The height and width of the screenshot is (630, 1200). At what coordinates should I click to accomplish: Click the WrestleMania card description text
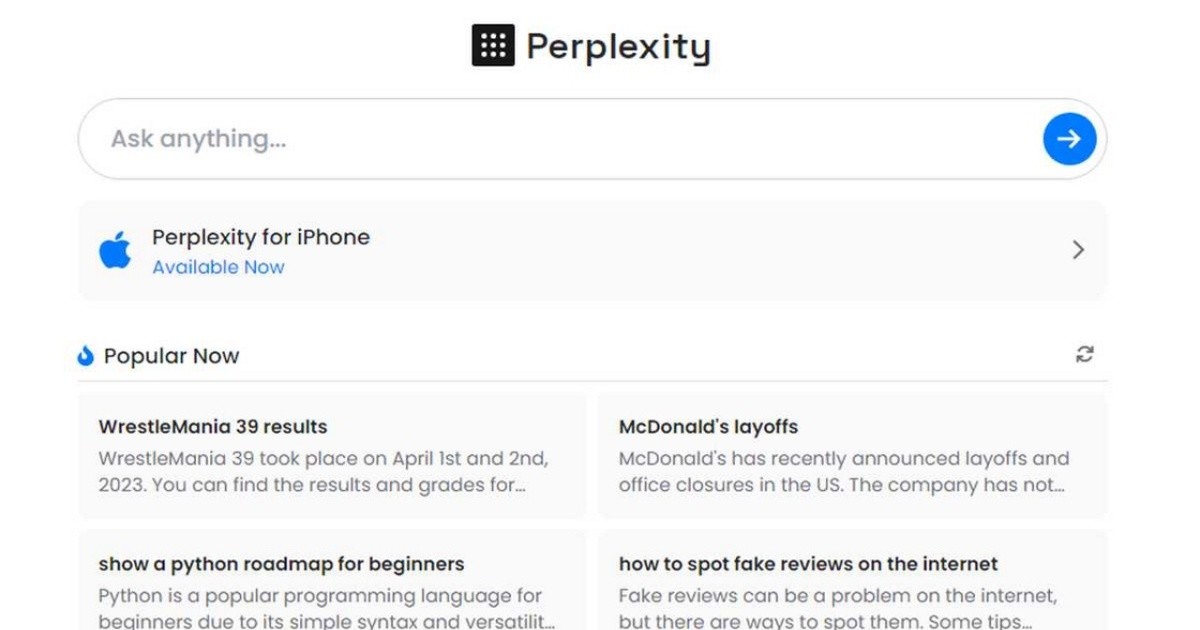[320, 472]
